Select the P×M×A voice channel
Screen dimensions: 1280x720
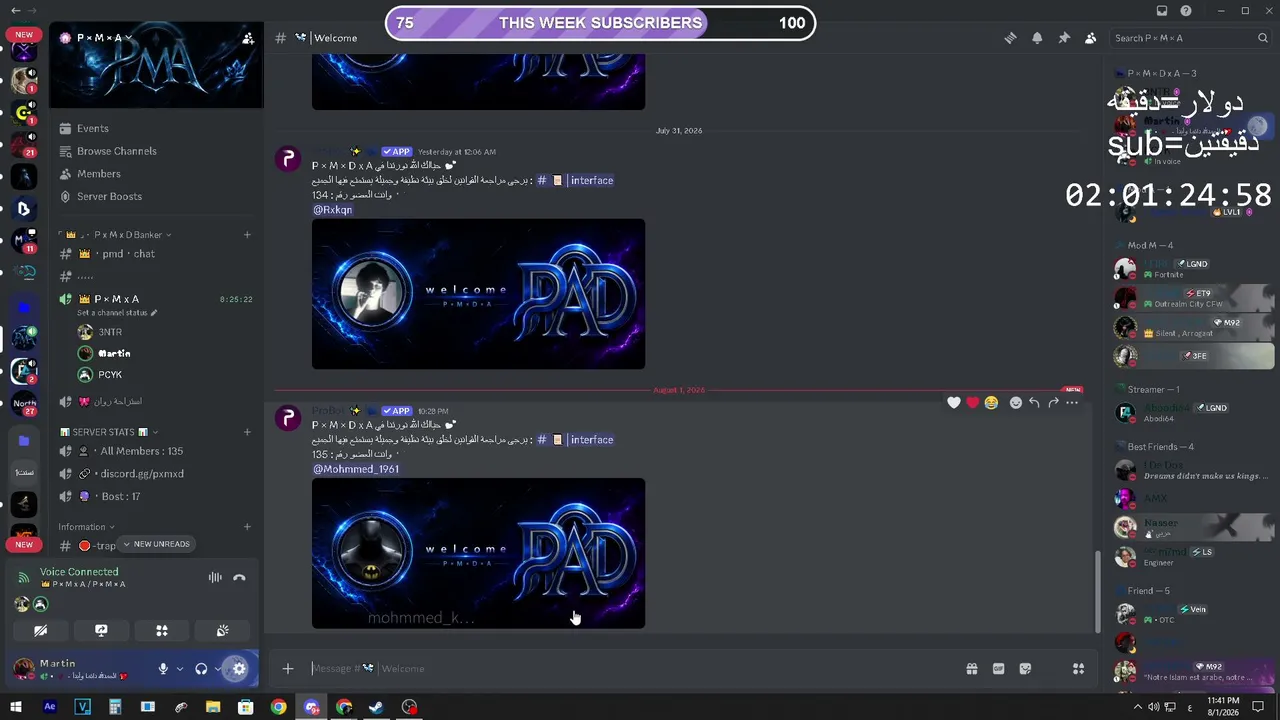tap(156, 299)
